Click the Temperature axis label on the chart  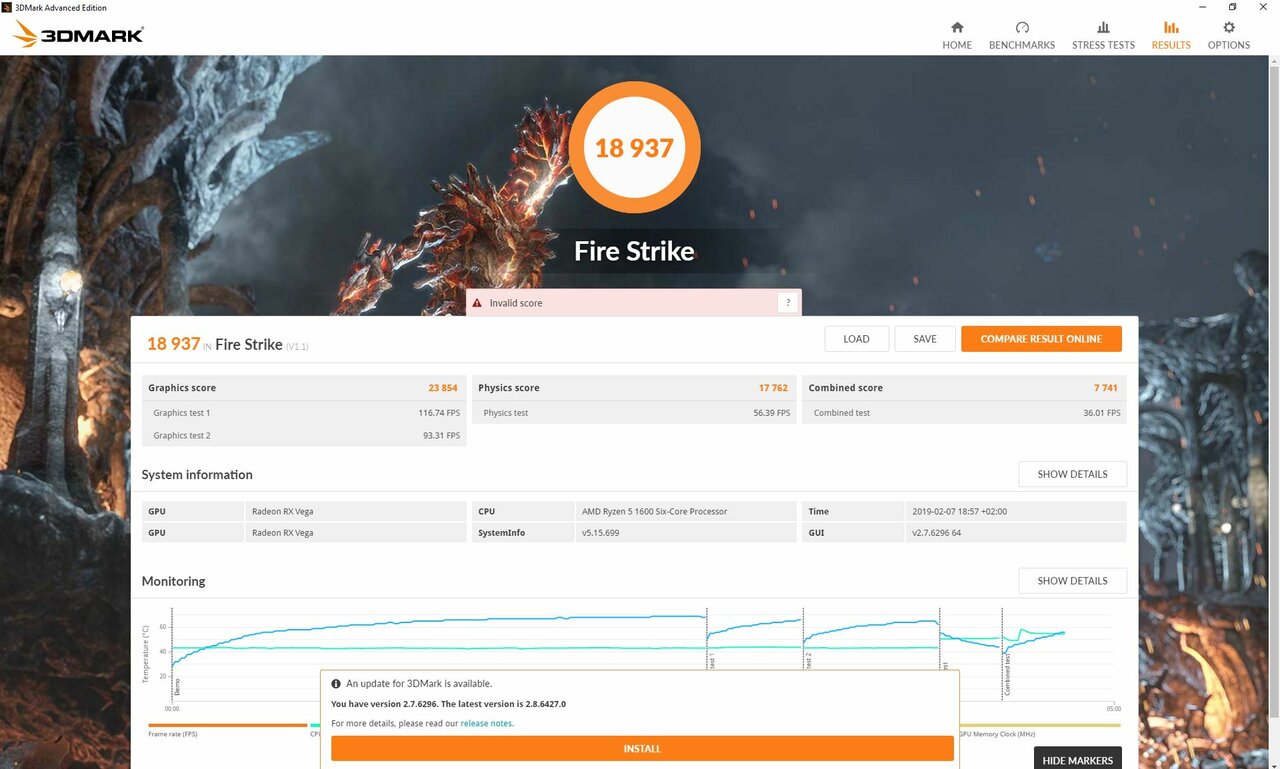(146, 654)
